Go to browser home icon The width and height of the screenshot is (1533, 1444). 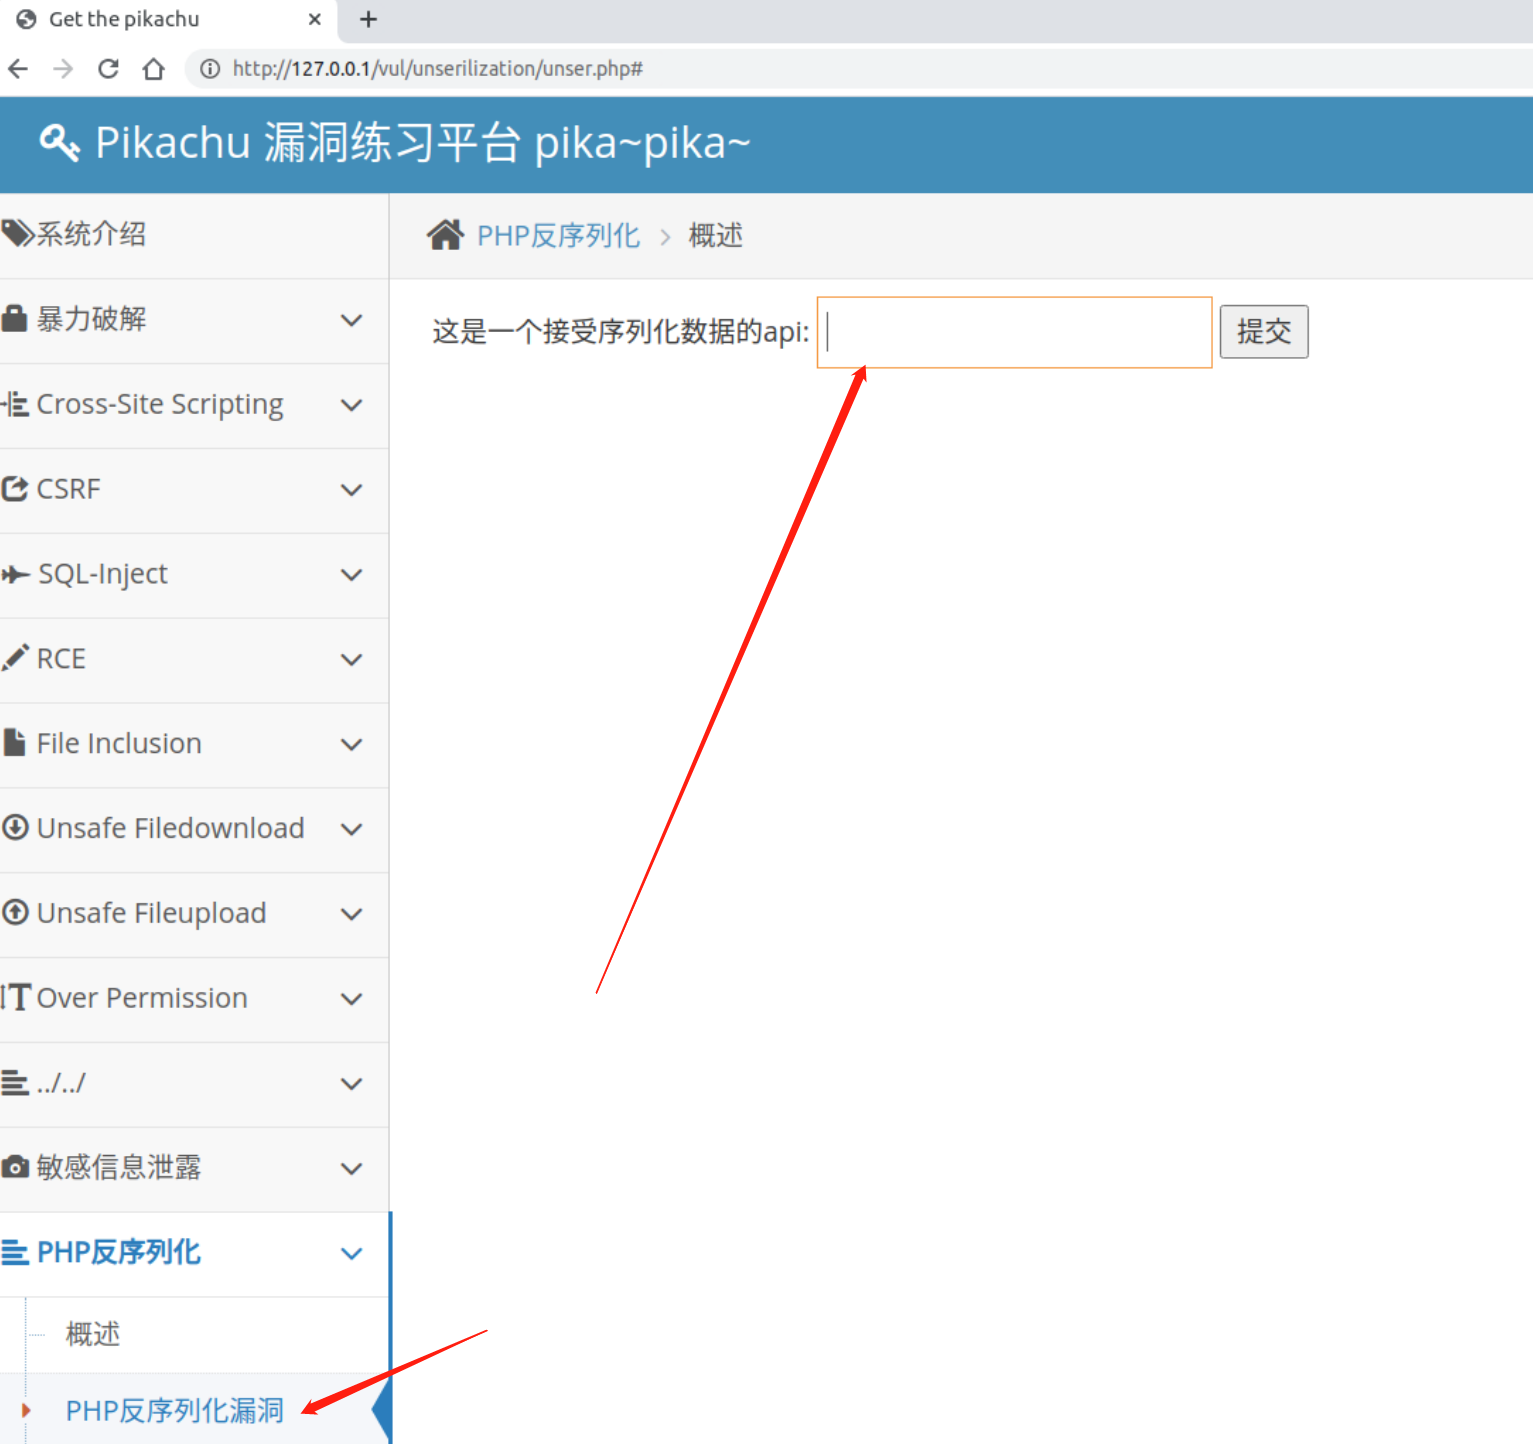pos(153,68)
